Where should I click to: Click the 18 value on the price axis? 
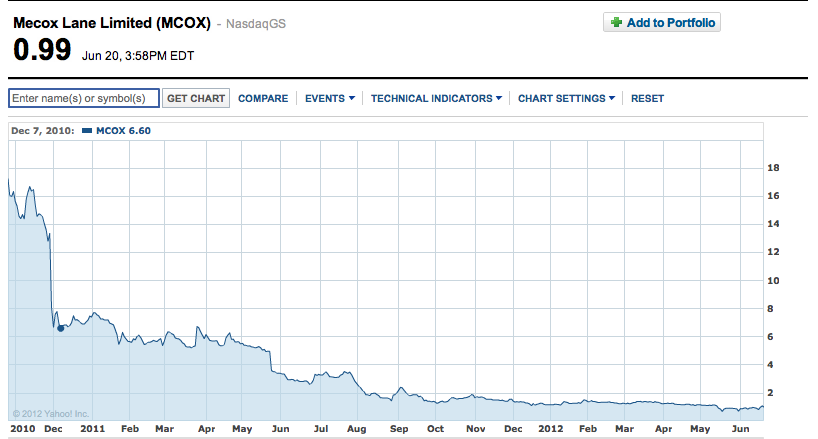click(x=772, y=168)
